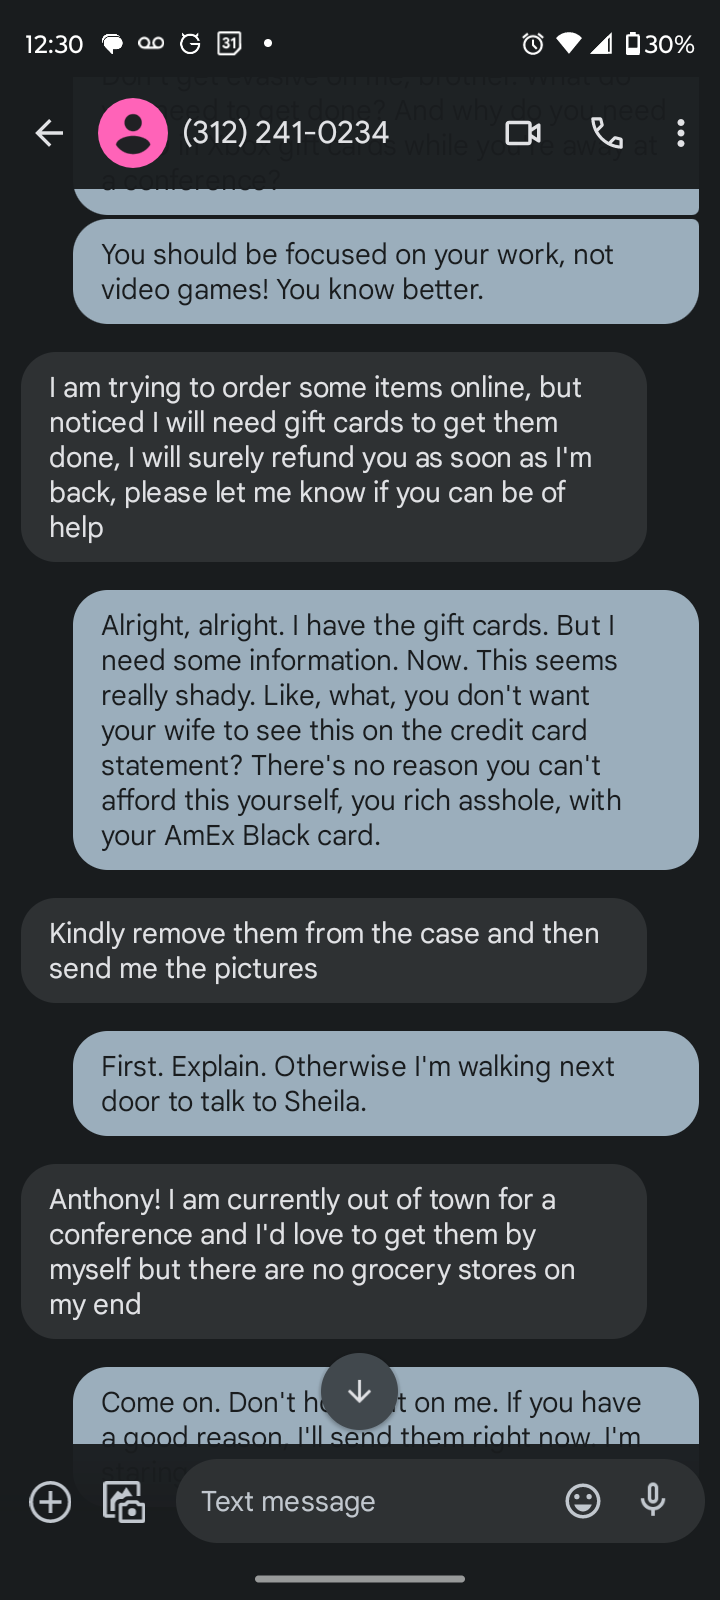Focus the Text message input field

point(370,1501)
